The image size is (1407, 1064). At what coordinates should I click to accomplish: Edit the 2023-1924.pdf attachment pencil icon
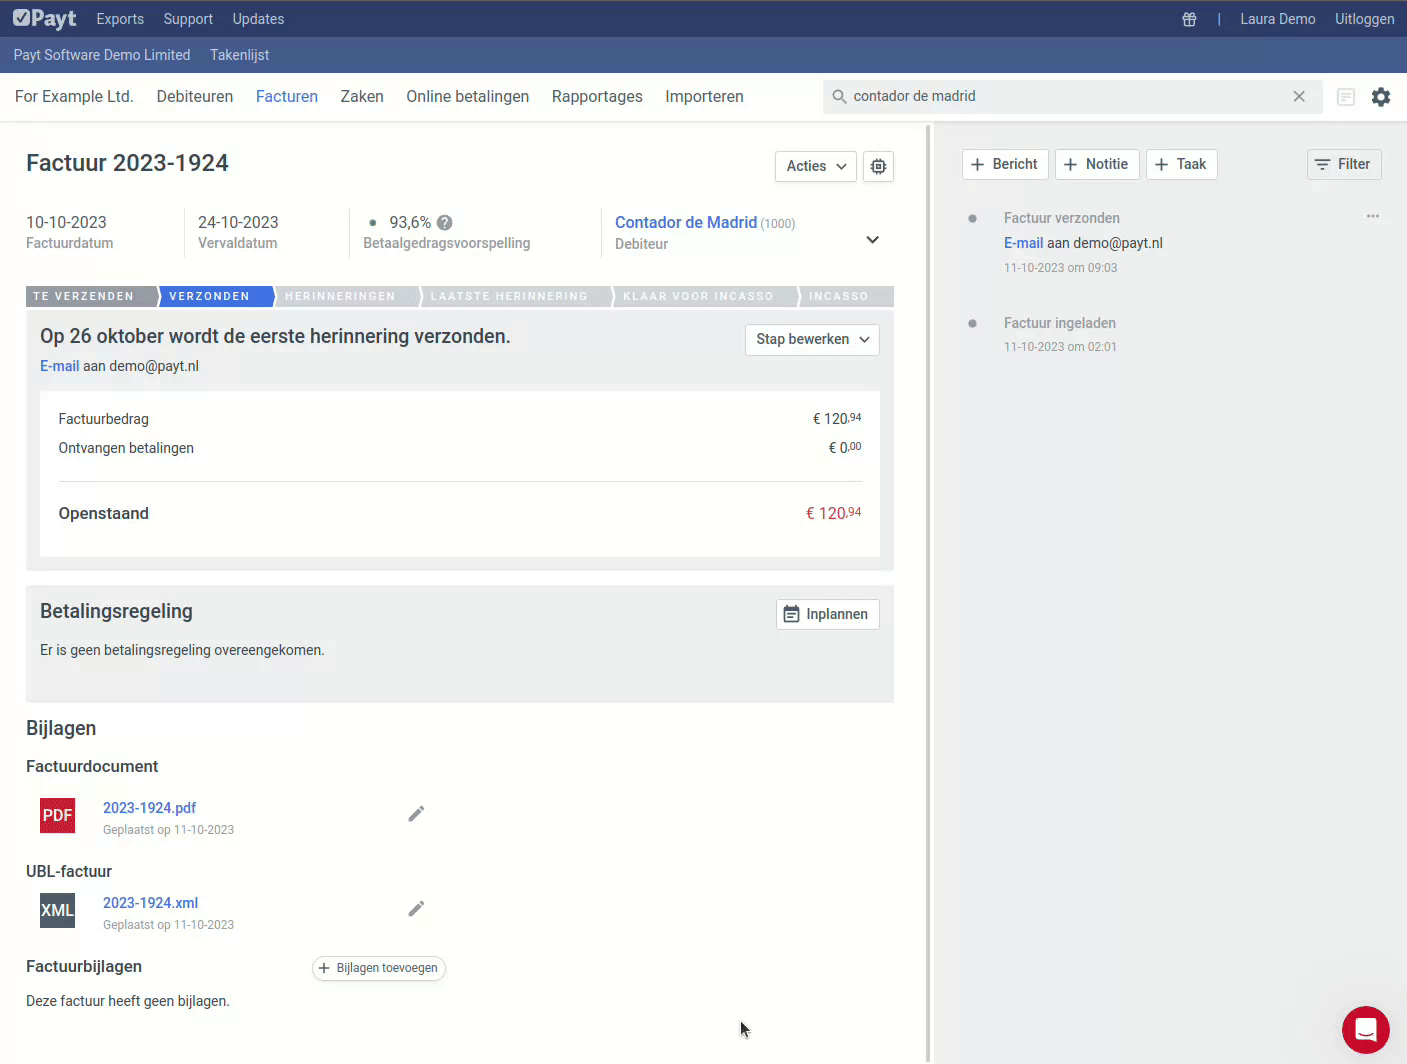point(416,814)
